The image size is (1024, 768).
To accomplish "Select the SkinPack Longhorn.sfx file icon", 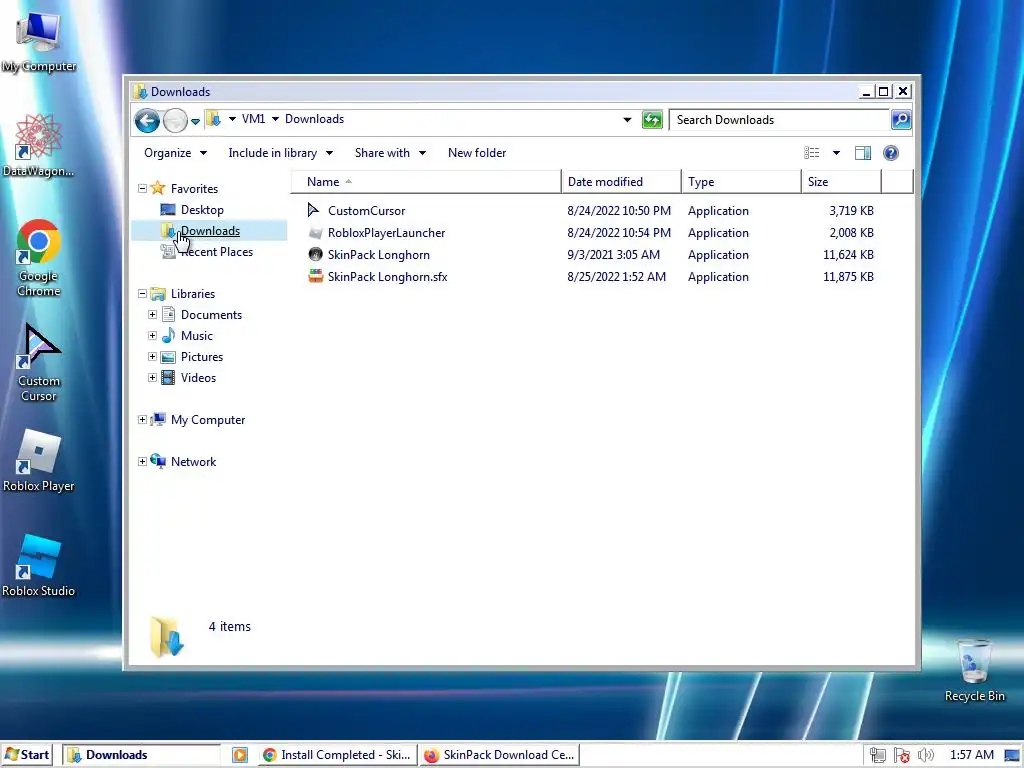I will click(x=315, y=276).
